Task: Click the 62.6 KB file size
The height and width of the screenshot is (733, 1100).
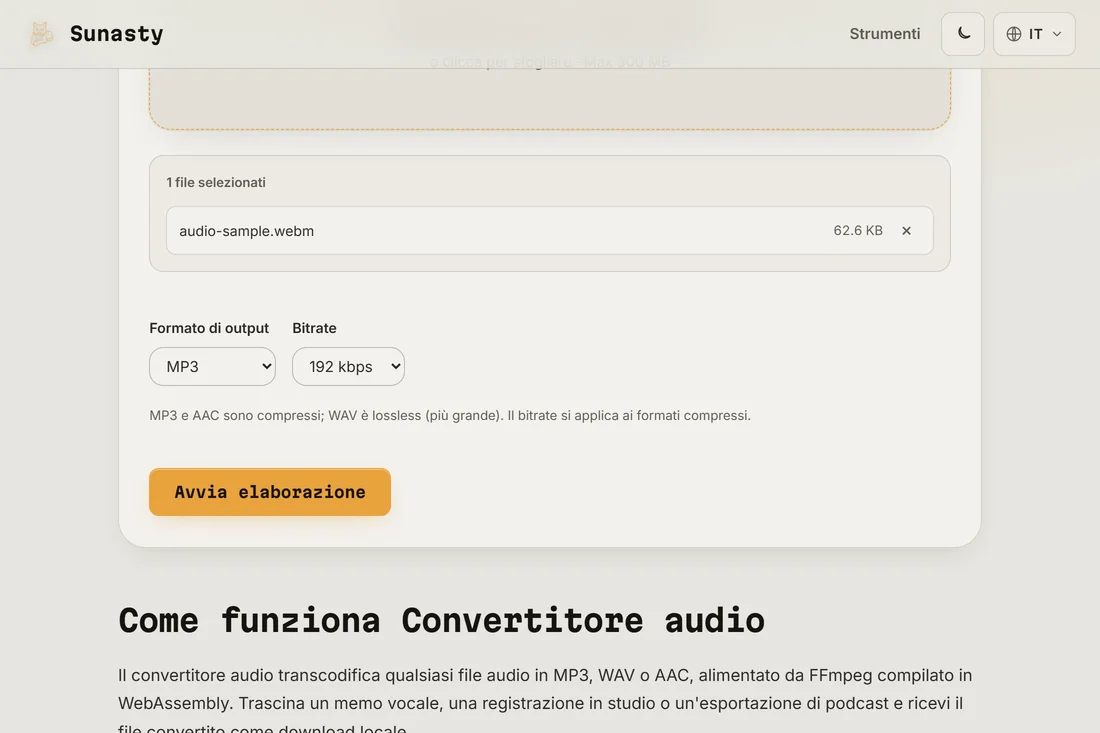Action: (857, 231)
